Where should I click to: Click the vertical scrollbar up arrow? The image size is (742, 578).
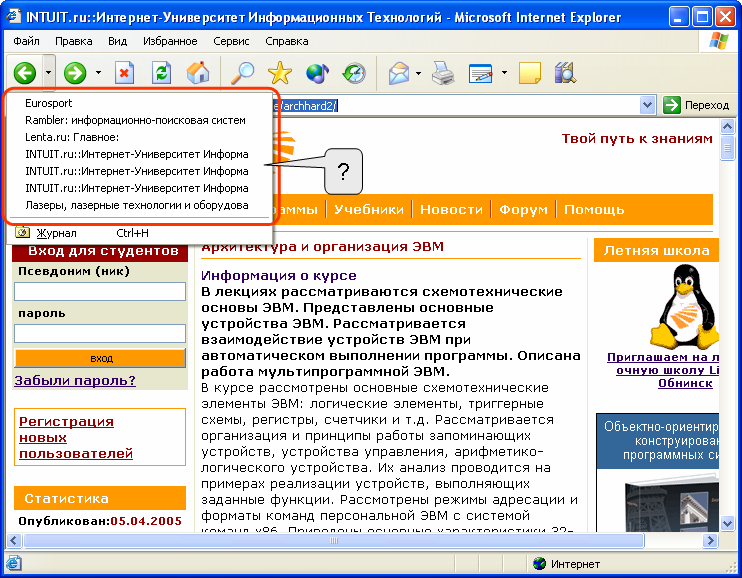(727, 126)
